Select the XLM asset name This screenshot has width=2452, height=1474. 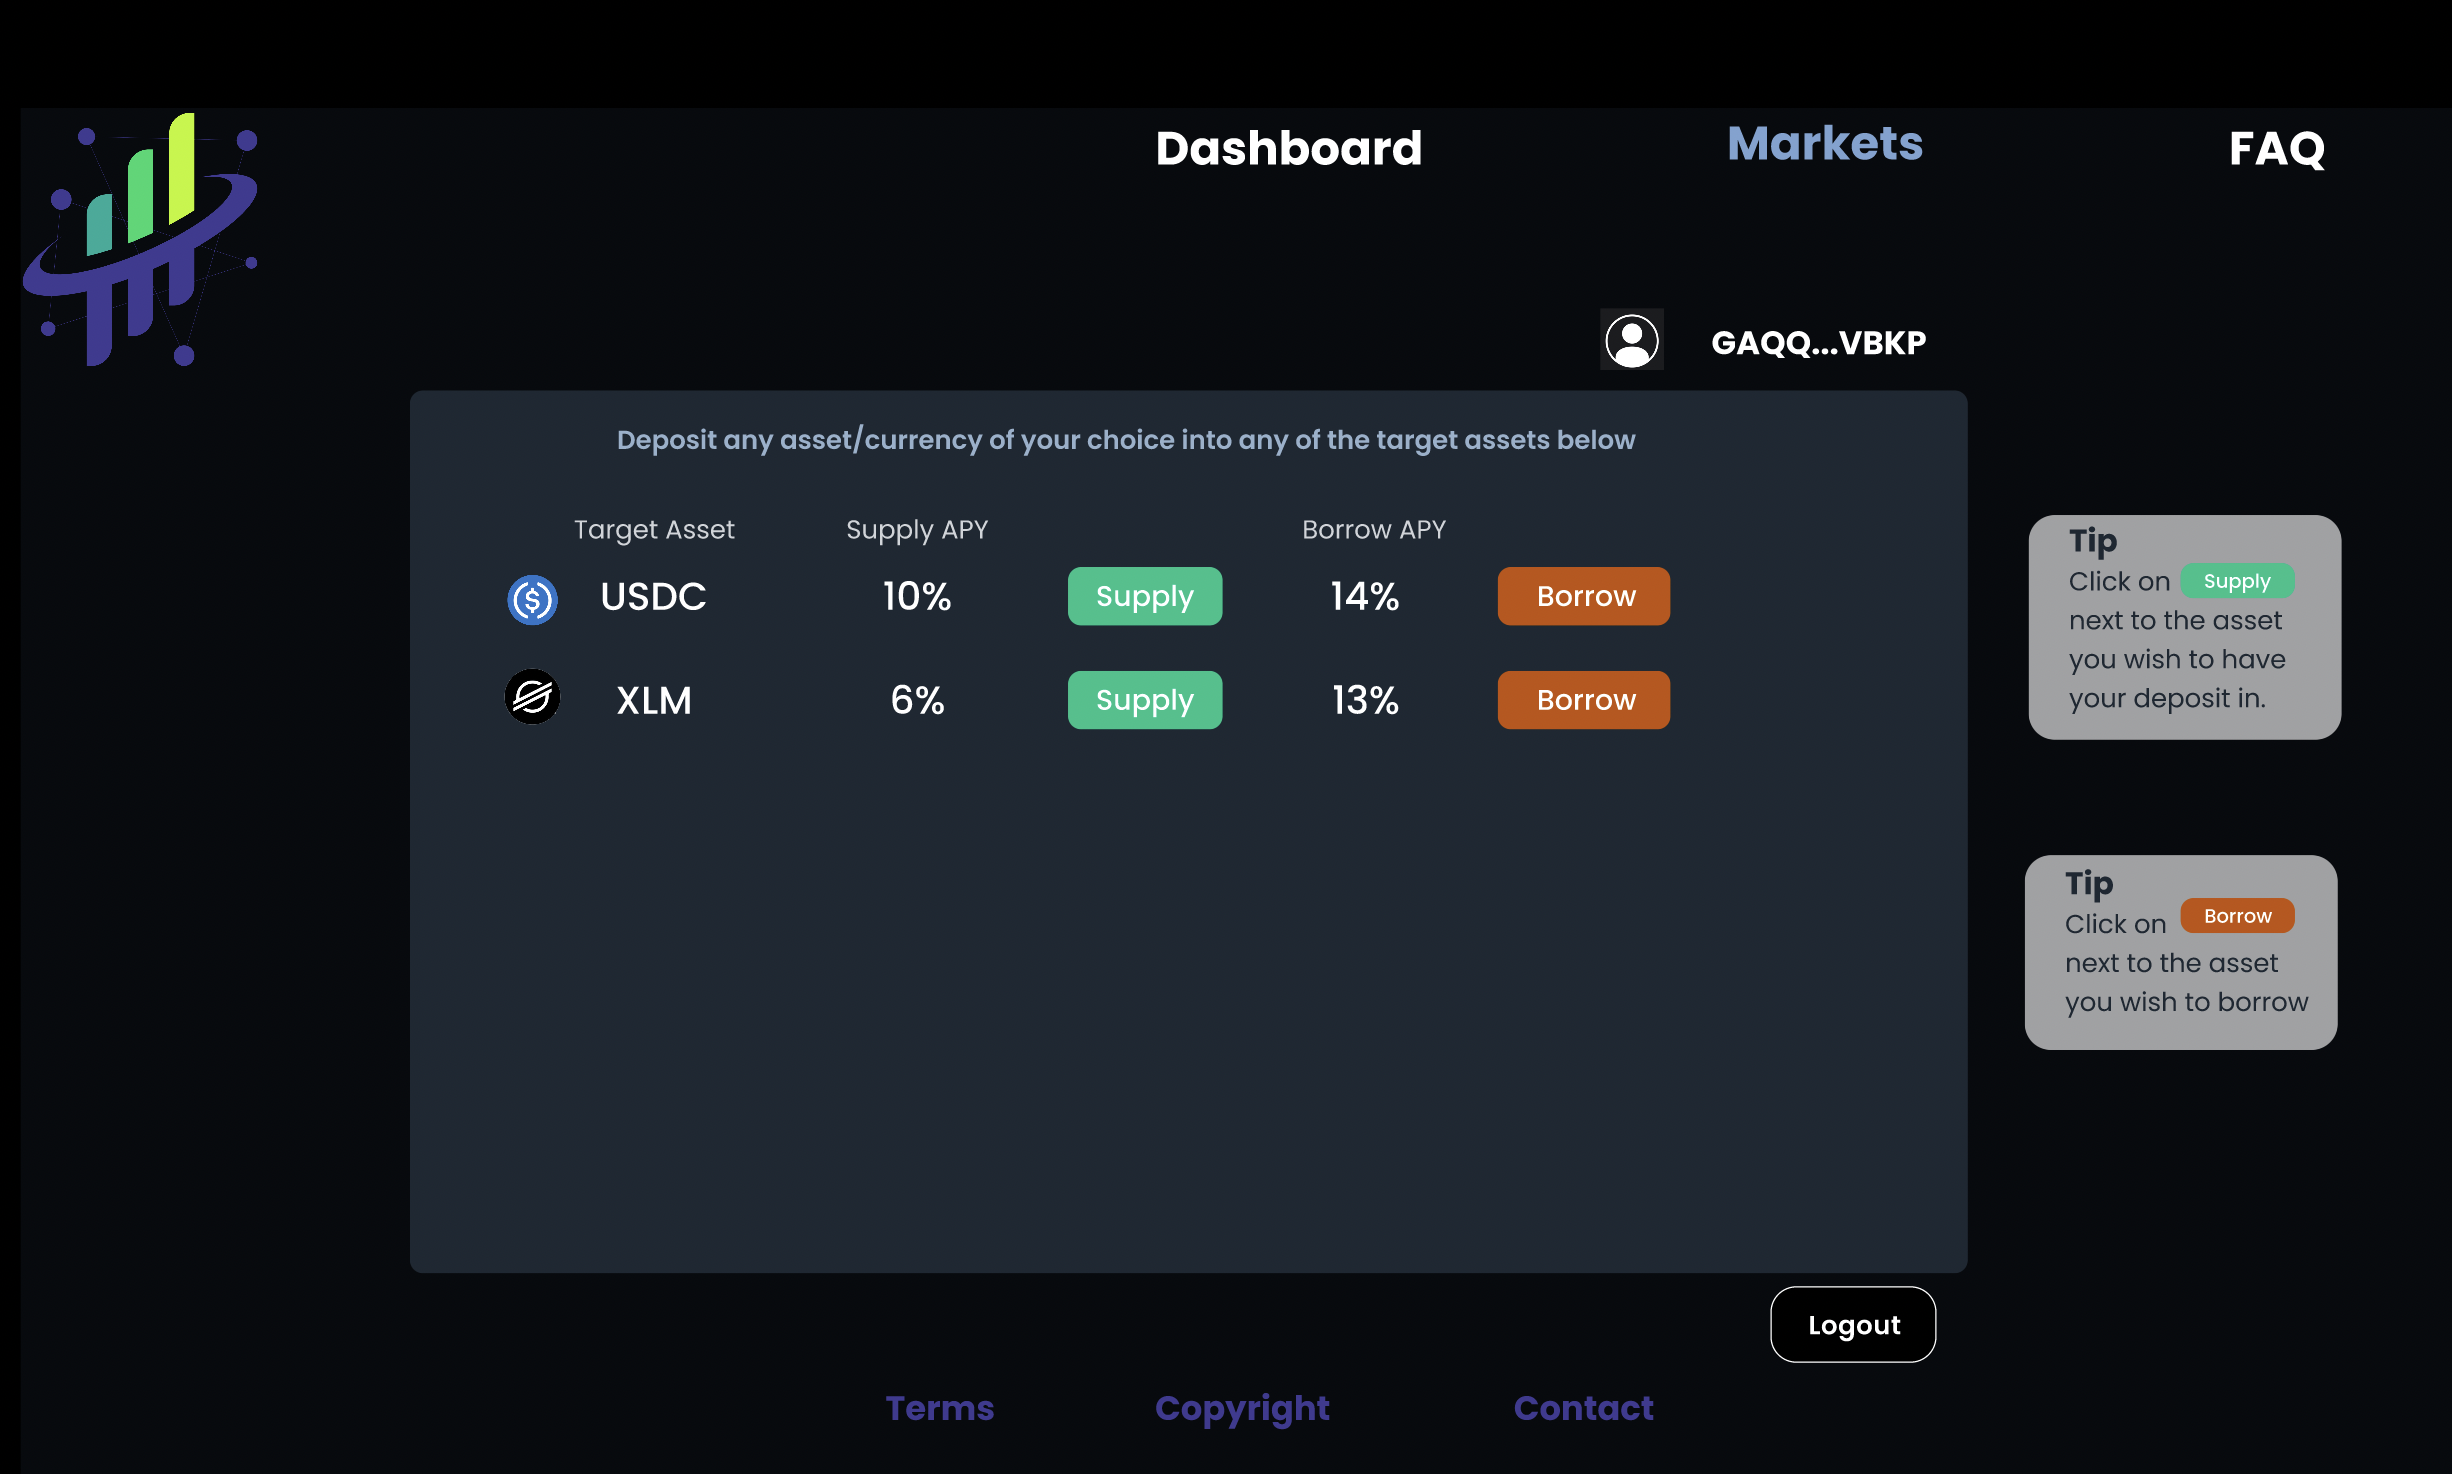tap(653, 700)
